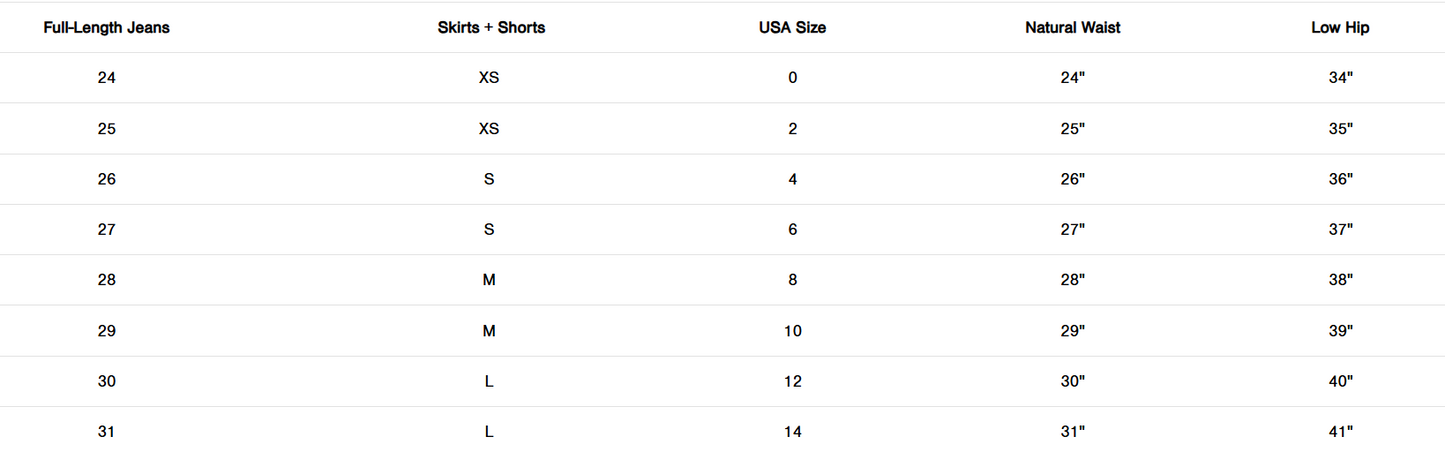This screenshot has width=1445, height=452.
Task: Select the Low Hip column header
Action: (1340, 28)
